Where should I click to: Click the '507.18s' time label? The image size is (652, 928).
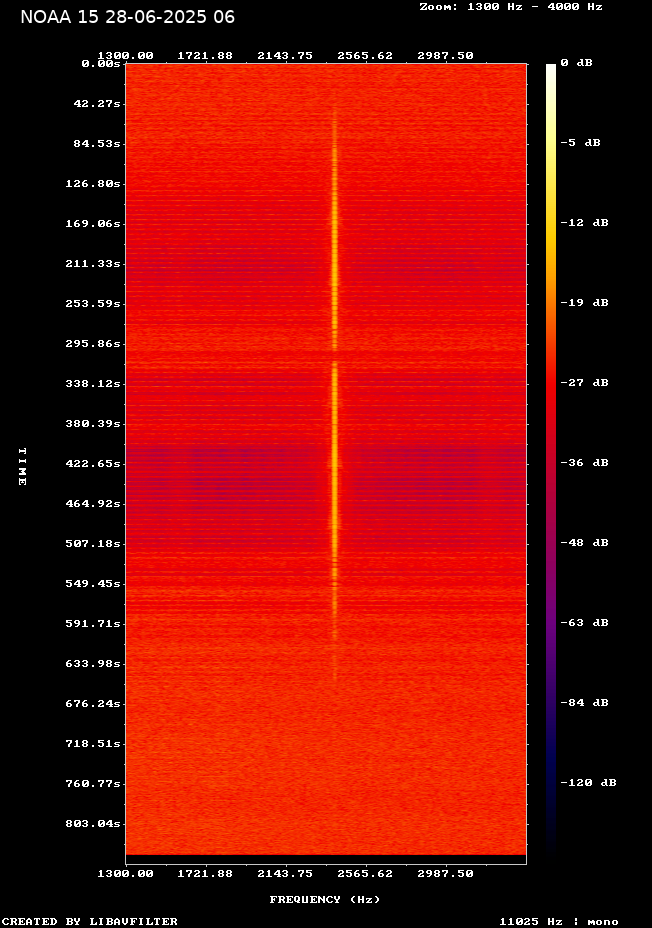click(93, 543)
